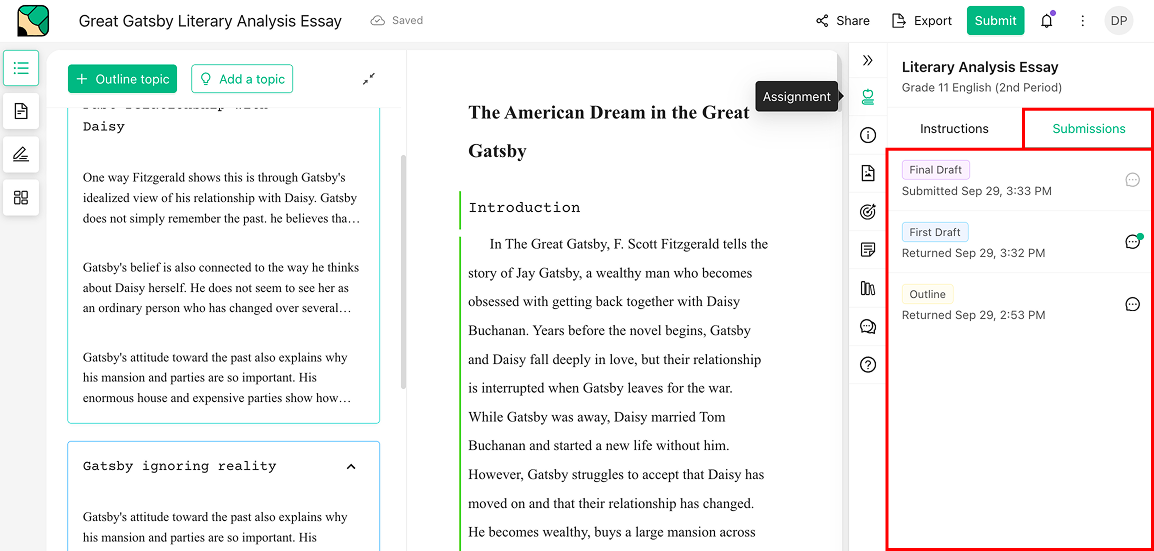Select the Outline submission tag

coord(927,294)
